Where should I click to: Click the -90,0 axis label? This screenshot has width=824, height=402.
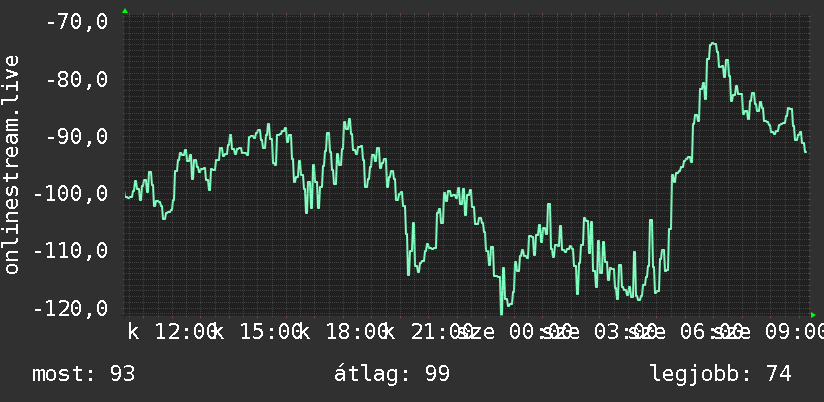click(77, 137)
